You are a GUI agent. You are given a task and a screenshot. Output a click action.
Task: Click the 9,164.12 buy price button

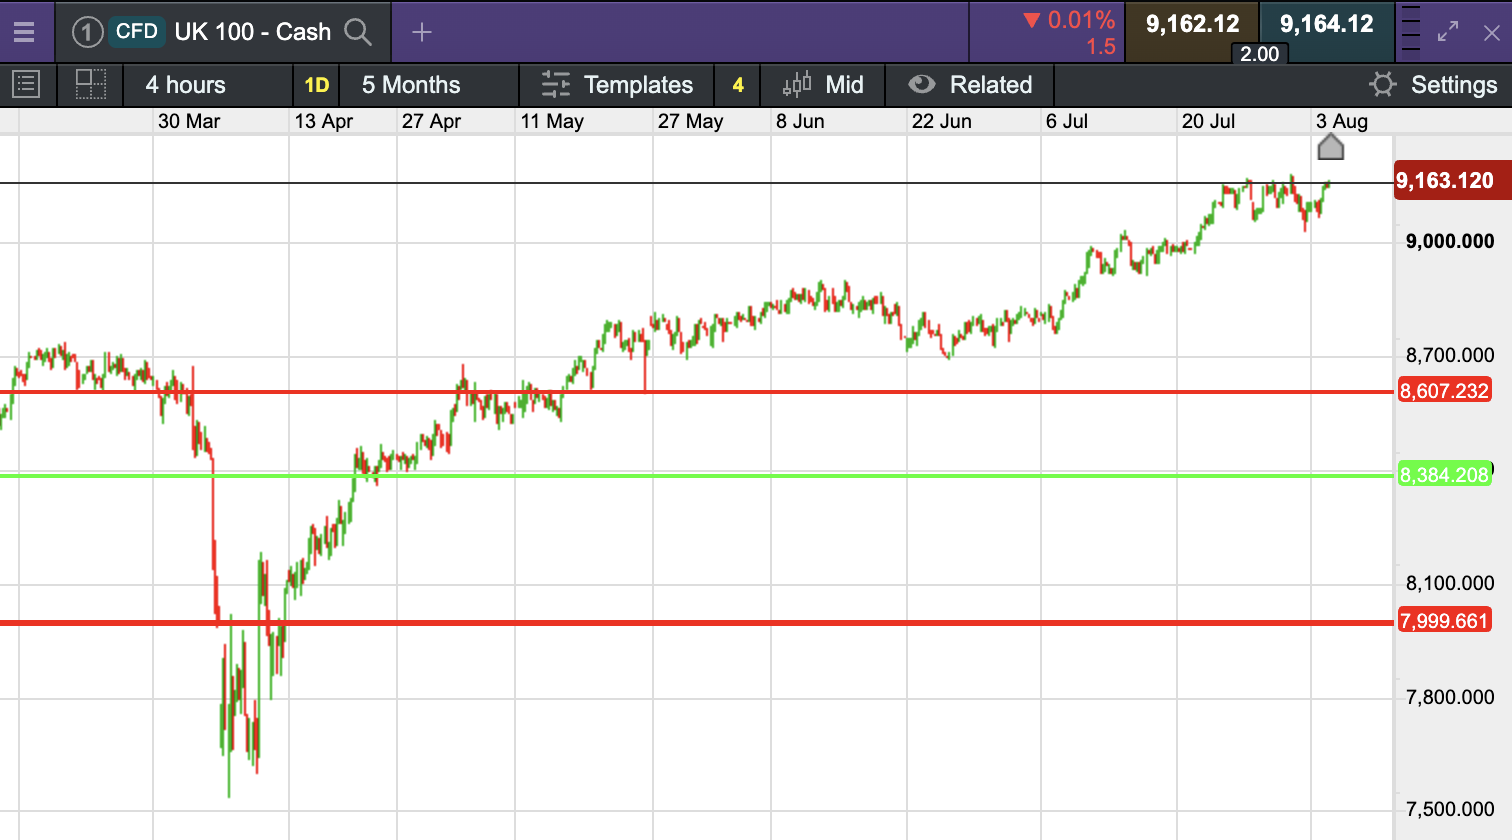coord(1326,24)
